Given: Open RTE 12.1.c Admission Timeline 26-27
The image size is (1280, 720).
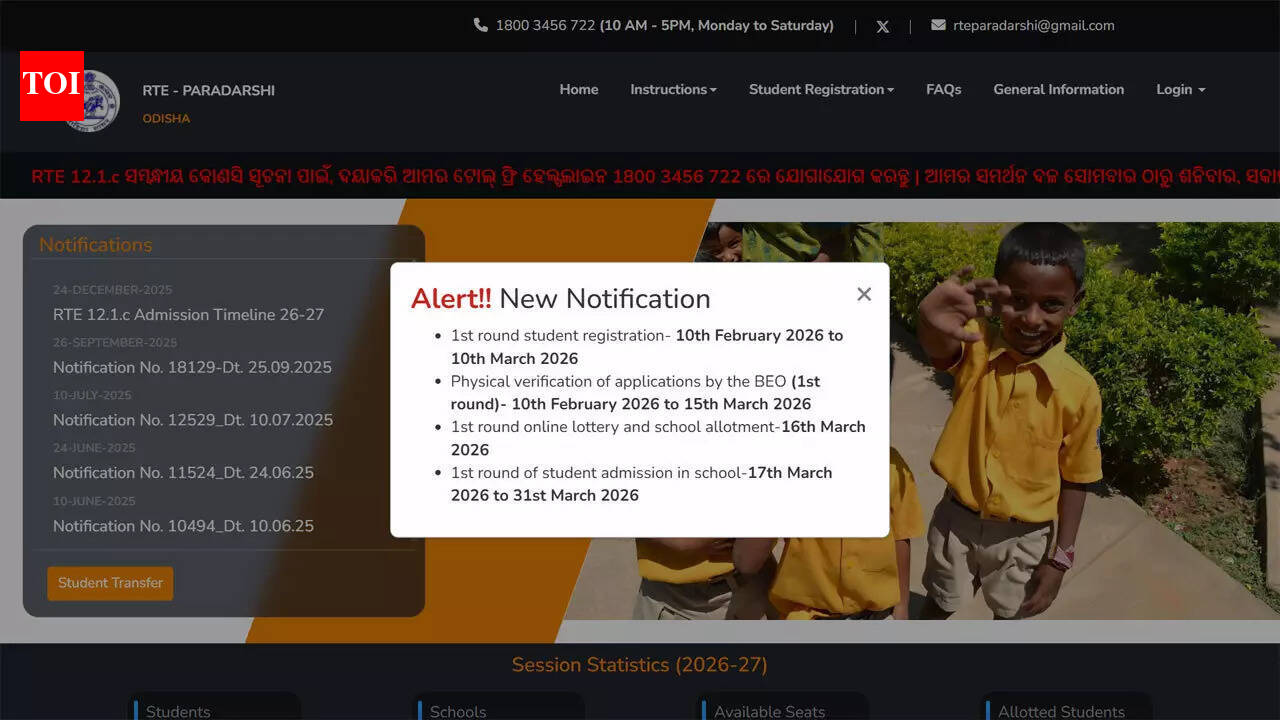Looking at the screenshot, I should (x=188, y=315).
